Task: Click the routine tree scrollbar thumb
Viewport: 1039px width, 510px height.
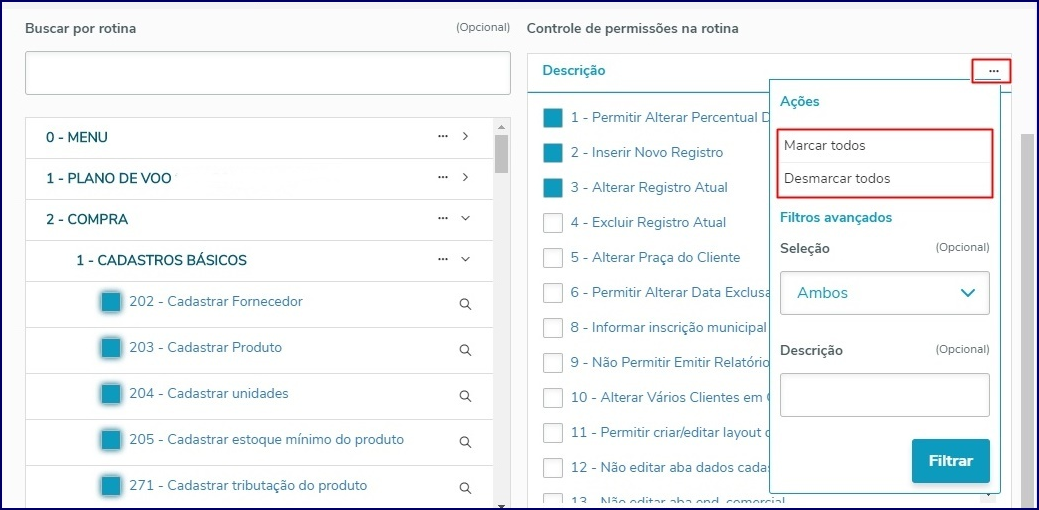Action: [501, 154]
